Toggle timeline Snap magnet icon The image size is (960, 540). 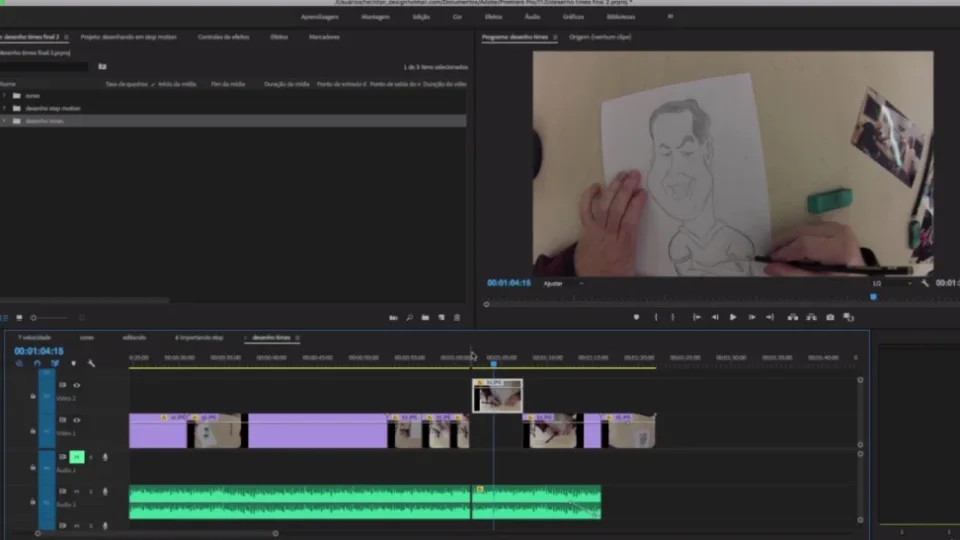[x=37, y=363]
